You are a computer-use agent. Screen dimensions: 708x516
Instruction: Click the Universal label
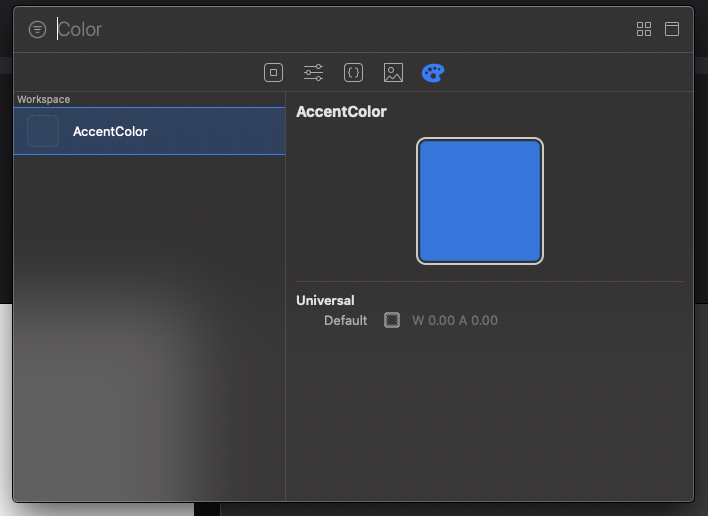tap(325, 300)
